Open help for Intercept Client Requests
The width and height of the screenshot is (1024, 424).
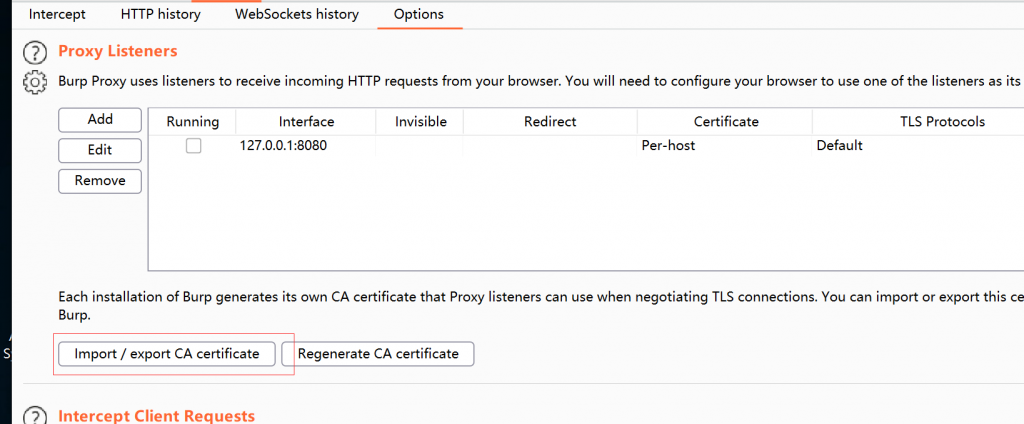point(35,416)
